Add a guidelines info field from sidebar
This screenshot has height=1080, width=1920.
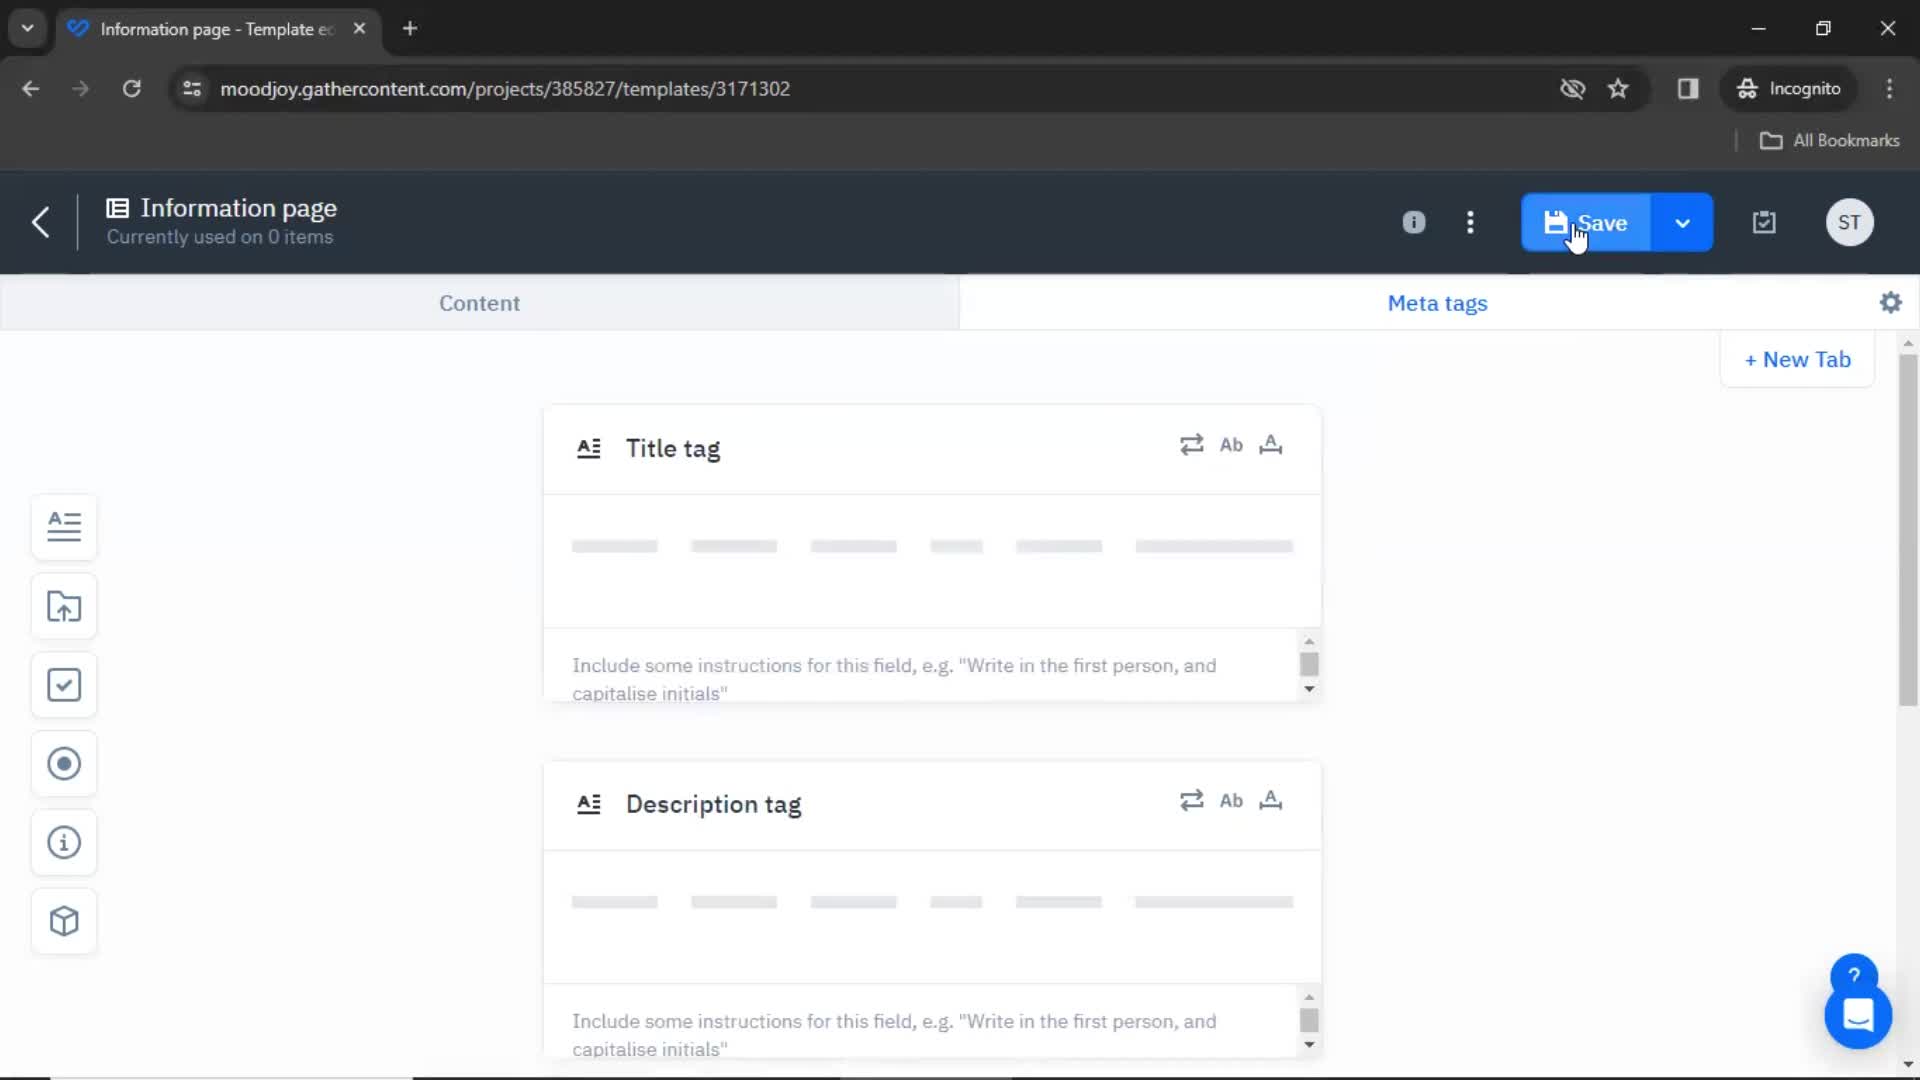[x=64, y=842]
